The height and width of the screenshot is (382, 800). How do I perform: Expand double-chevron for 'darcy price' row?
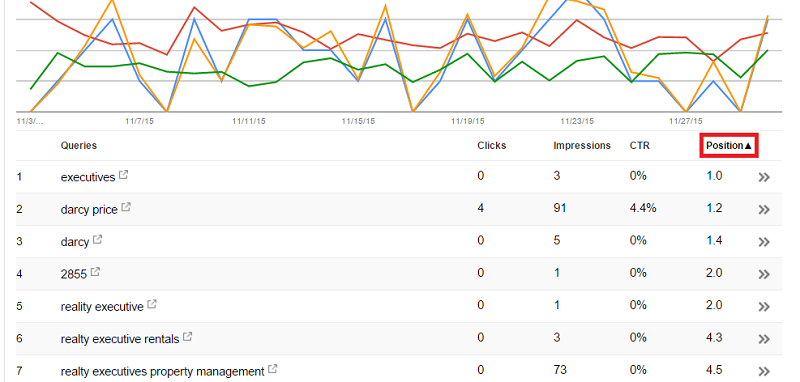[x=764, y=210]
